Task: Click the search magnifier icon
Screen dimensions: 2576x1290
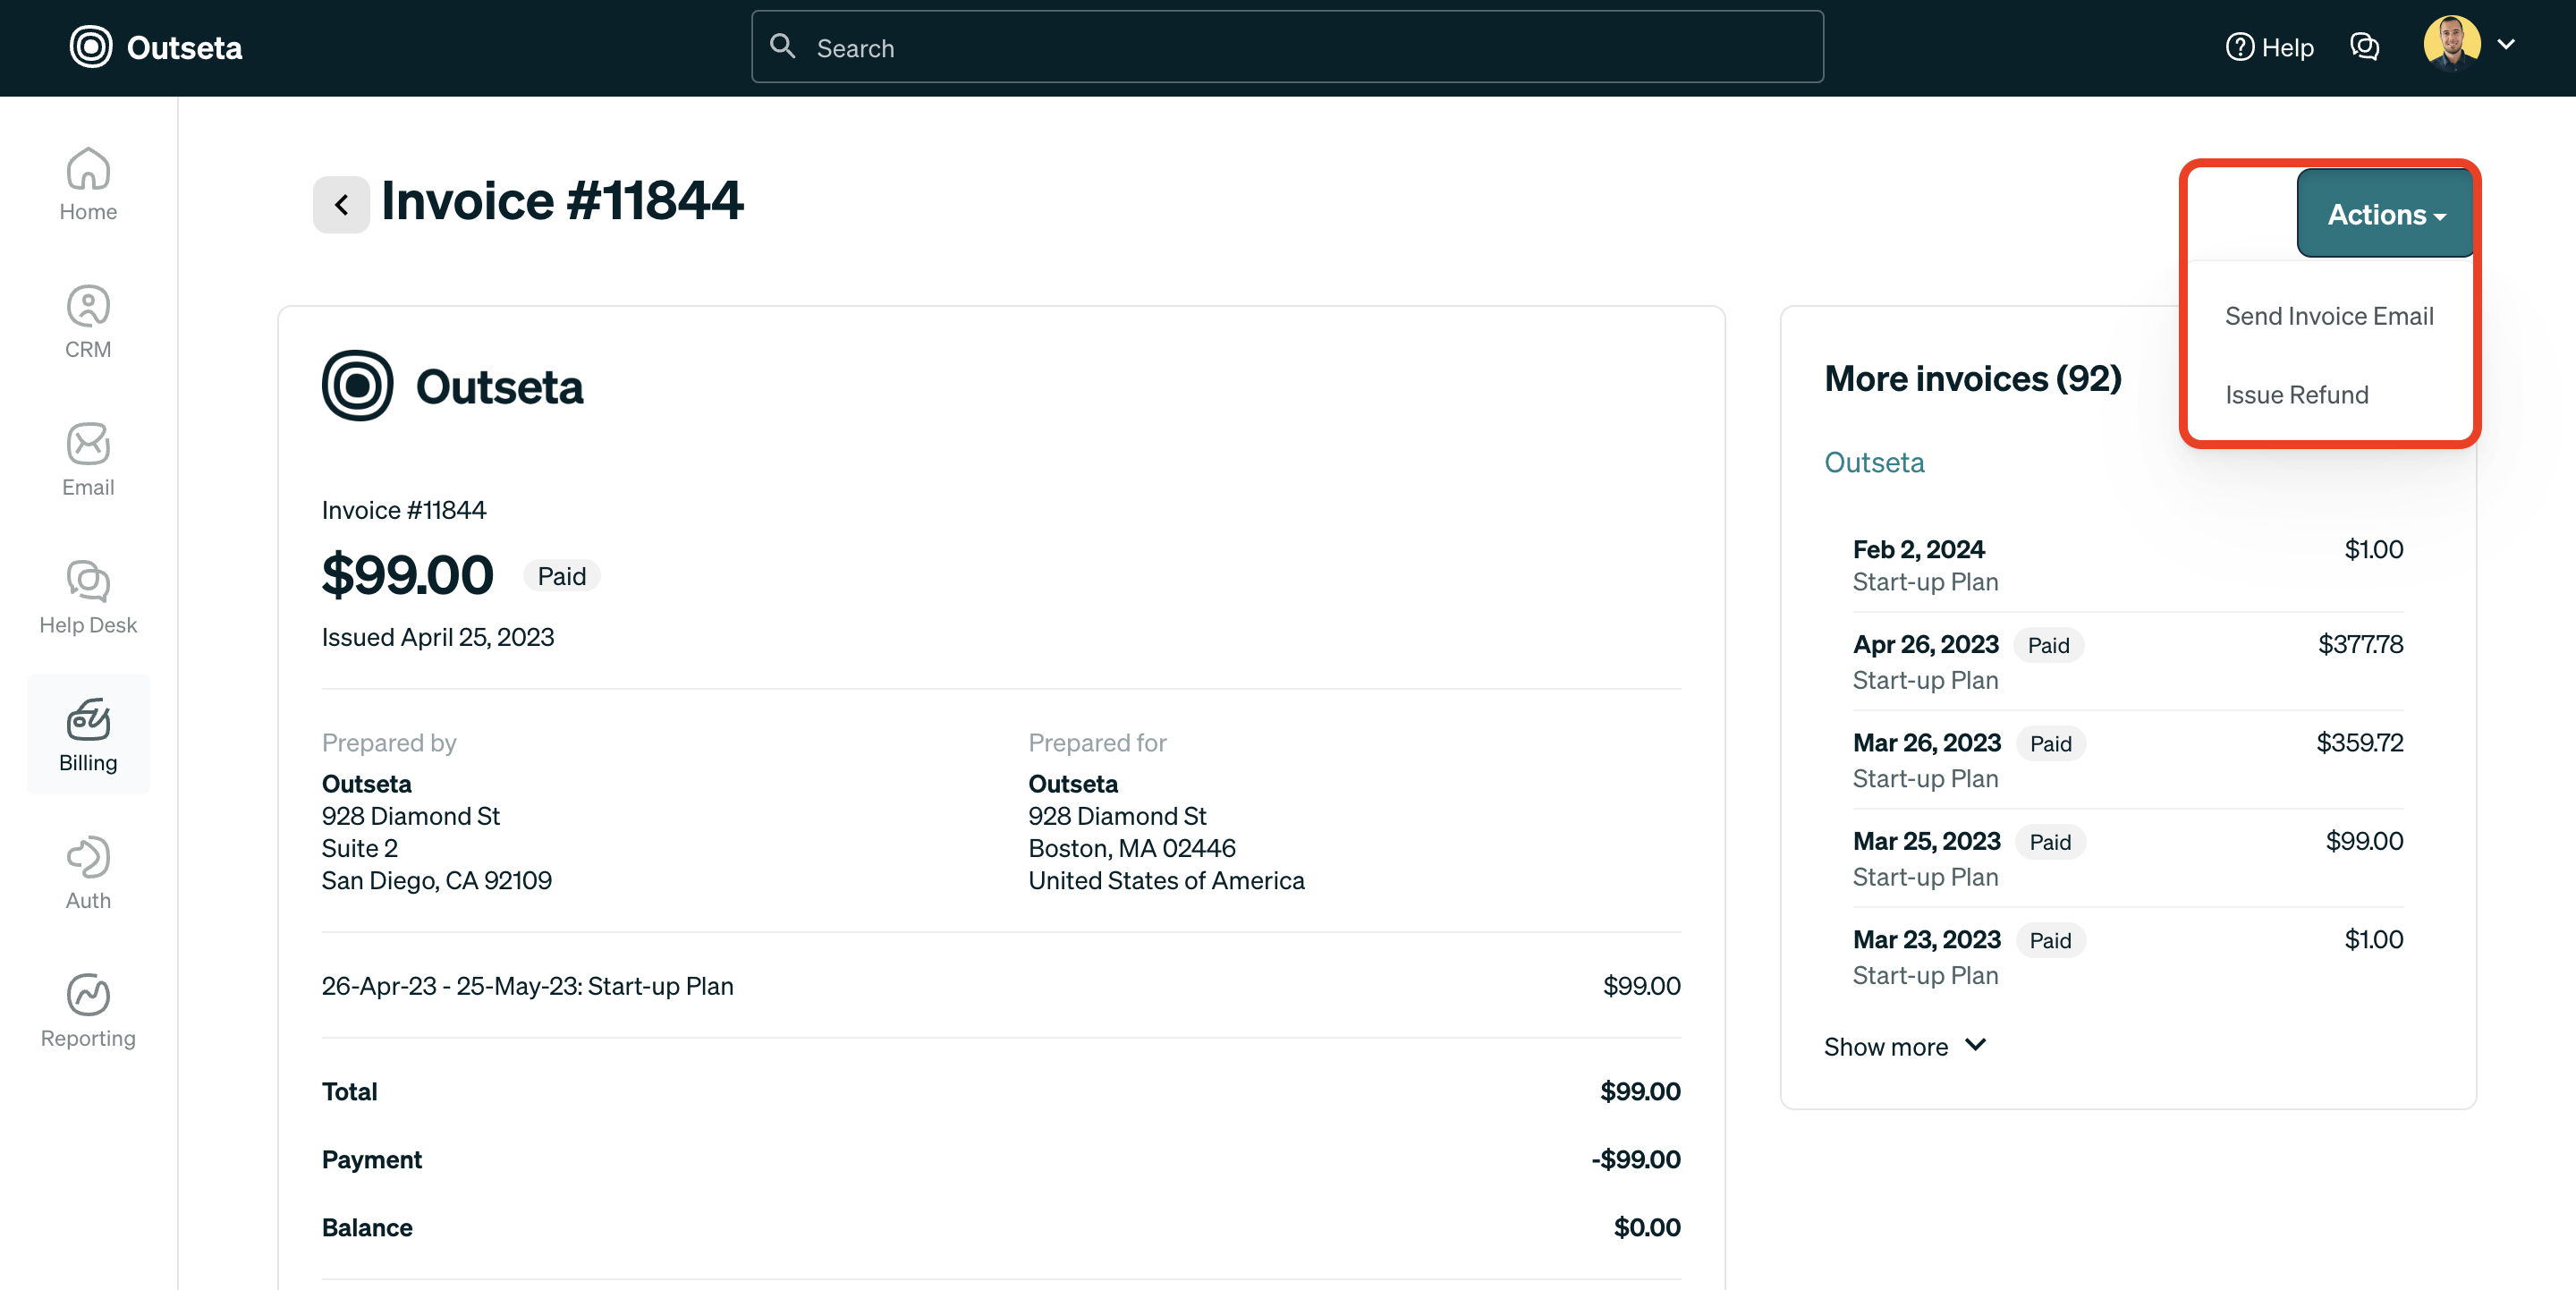Action: [784, 46]
